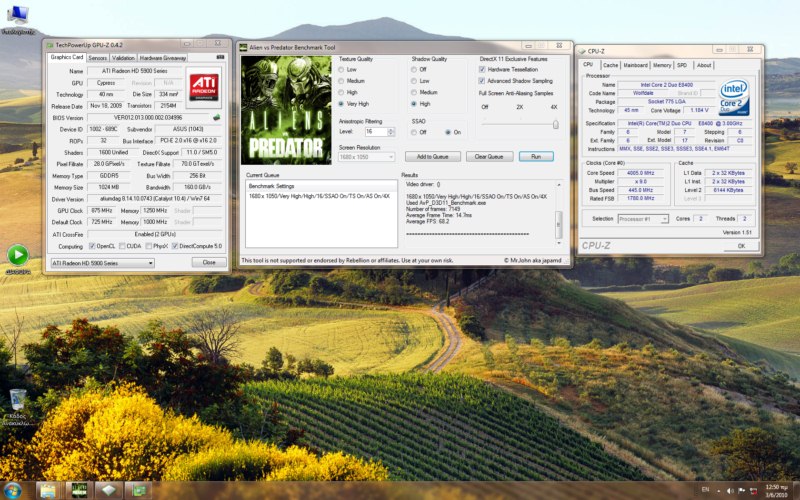Click the CPU-Z title bar icon
This screenshot has height=500, width=800.
click(x=582, y=51)
